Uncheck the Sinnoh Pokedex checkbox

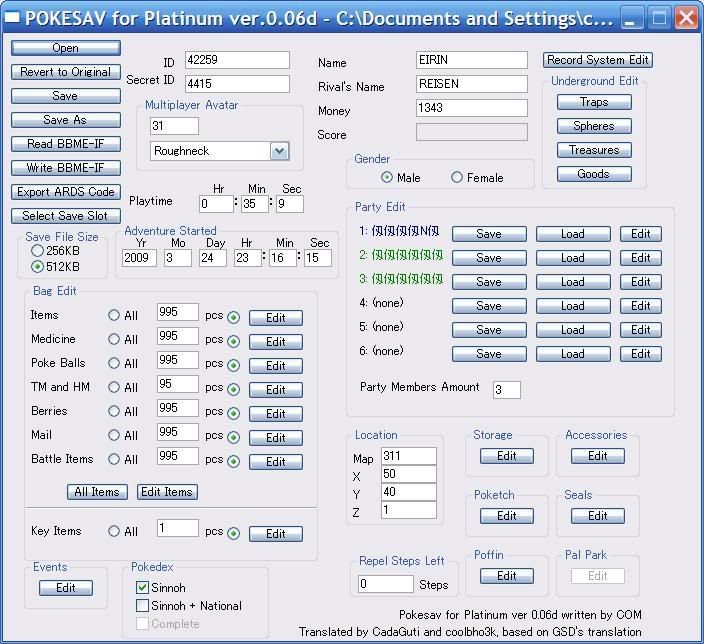142,588
